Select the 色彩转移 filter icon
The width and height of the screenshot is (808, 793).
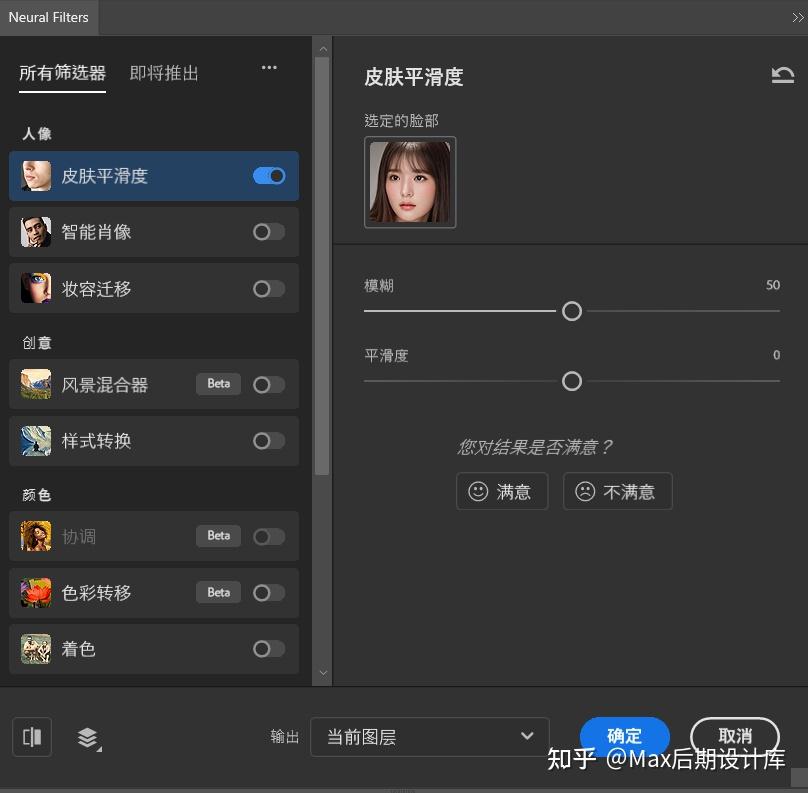(x=35, y=592)
